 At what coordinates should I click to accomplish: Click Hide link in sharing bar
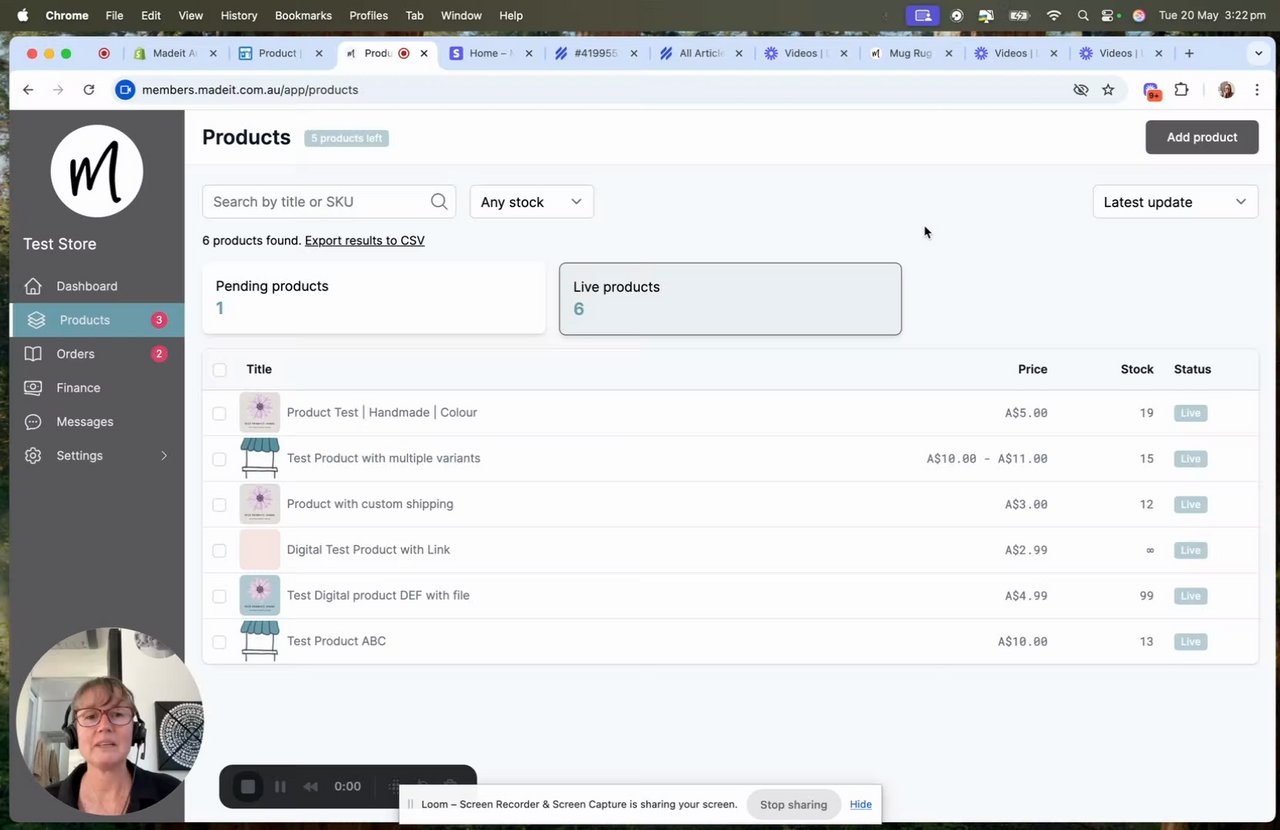[x=861, y=804]
